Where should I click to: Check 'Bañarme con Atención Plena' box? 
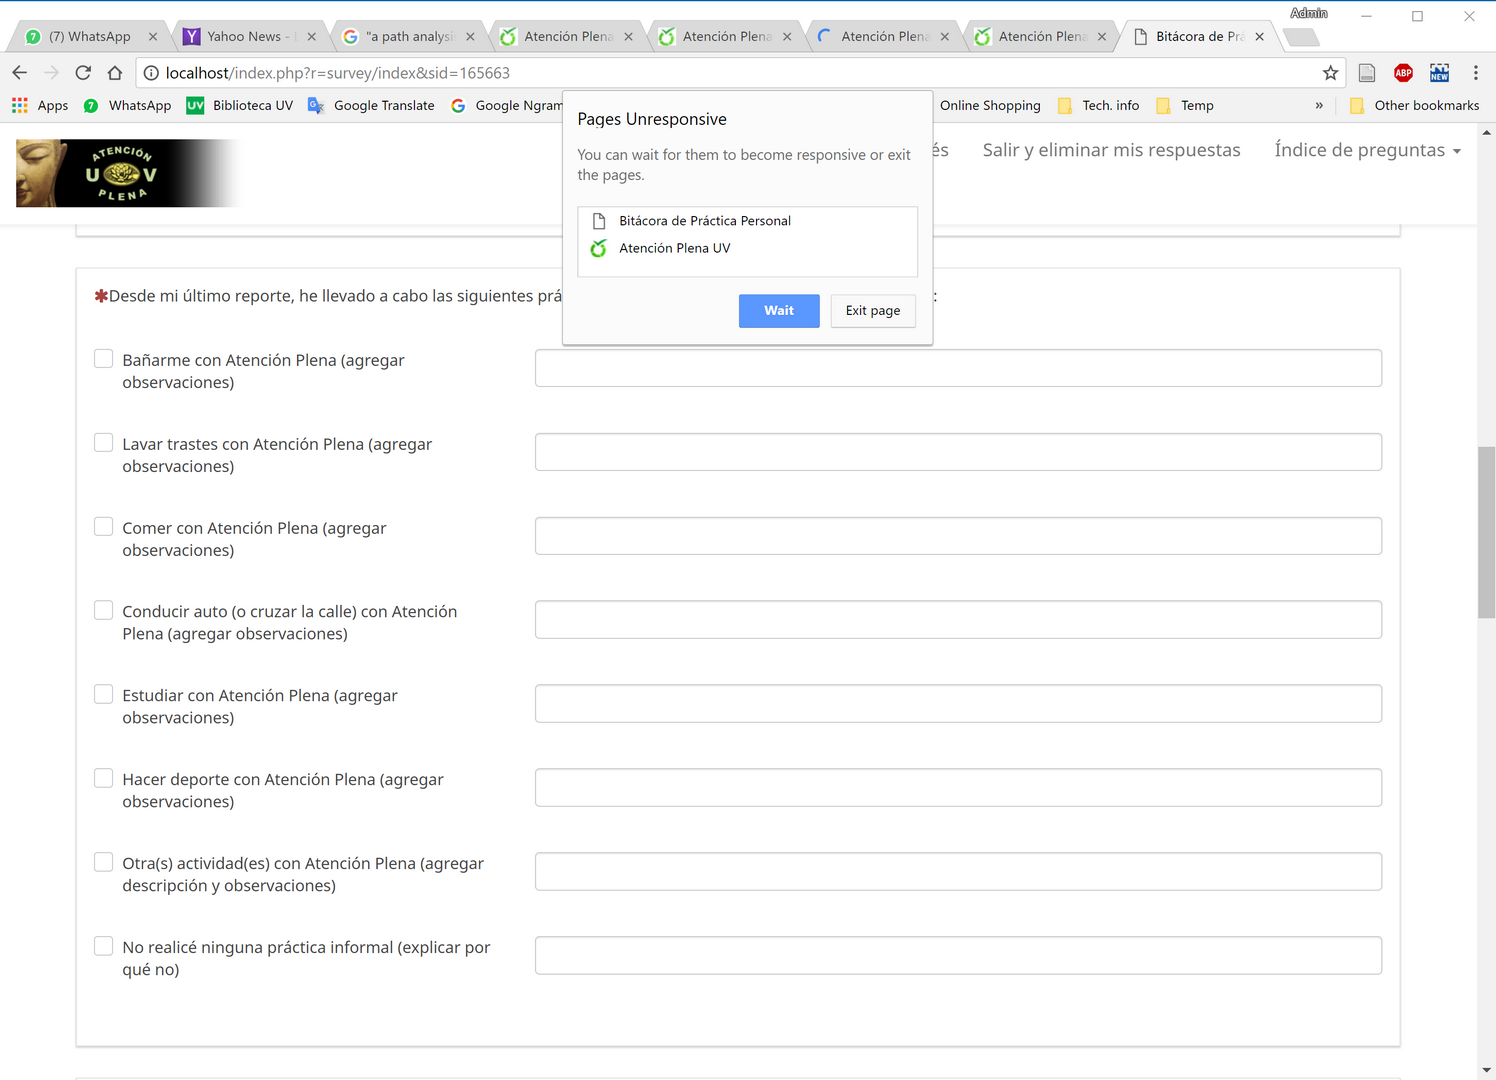coord(104,359)
